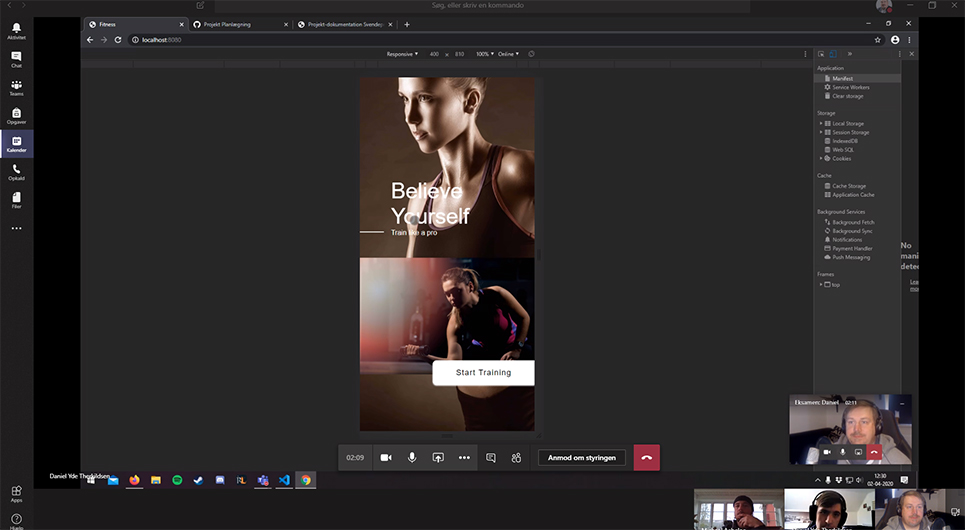The height and width of the screenshot is (530, 965).
Task: Click Start Training in the shared app
Action: 483,372
